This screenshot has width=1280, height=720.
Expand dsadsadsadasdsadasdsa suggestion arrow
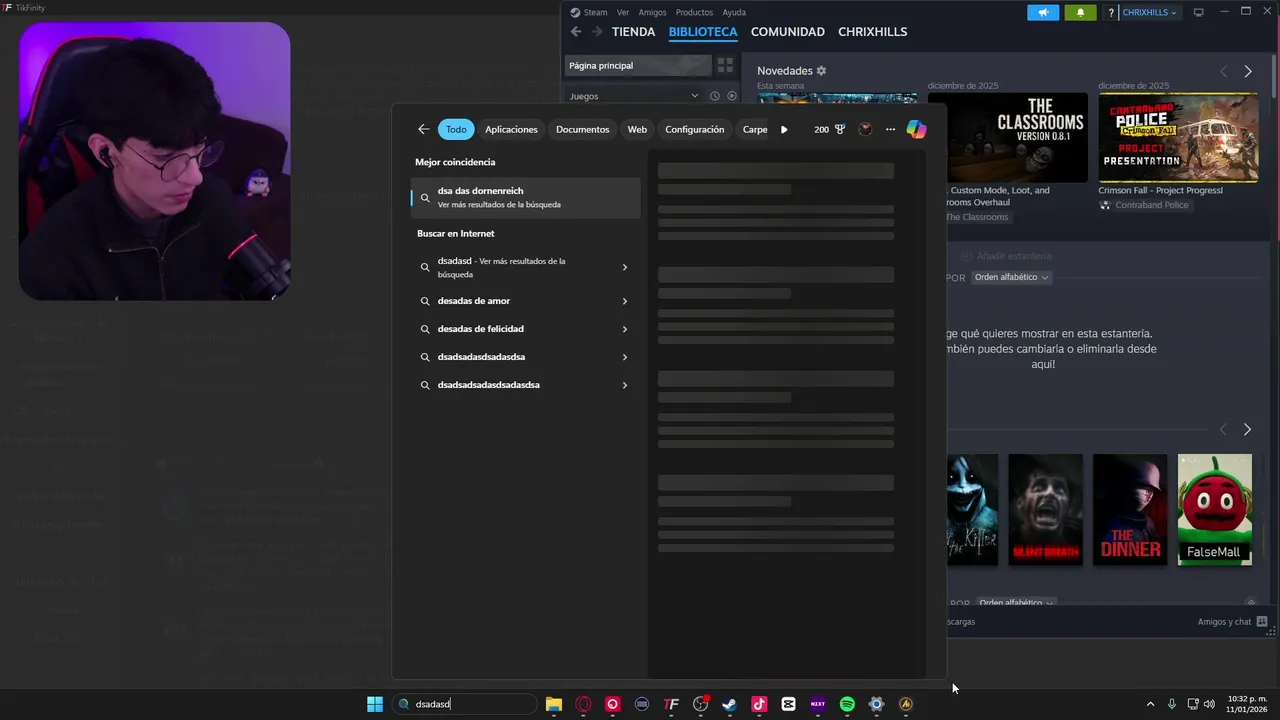click(x=625, y=385)
